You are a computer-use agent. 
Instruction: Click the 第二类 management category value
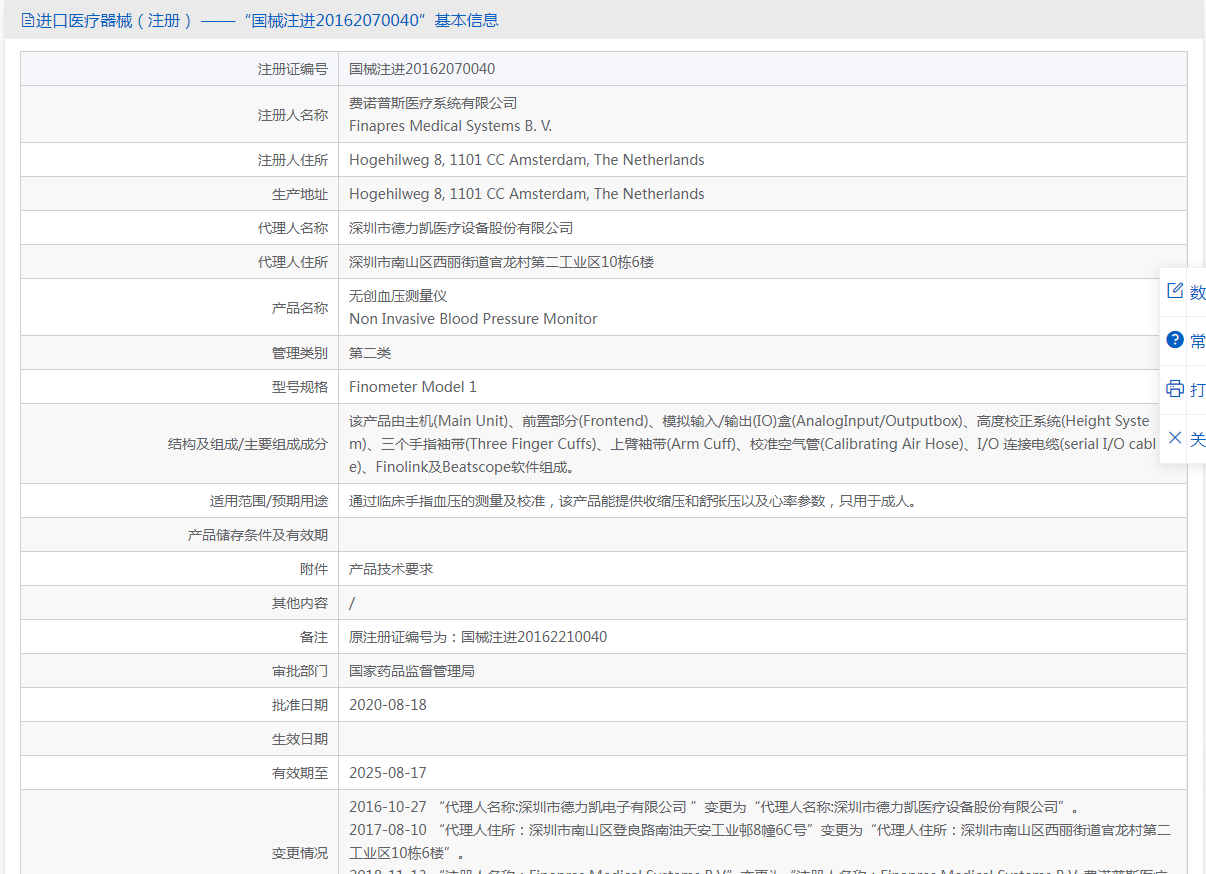pos(370,353)
